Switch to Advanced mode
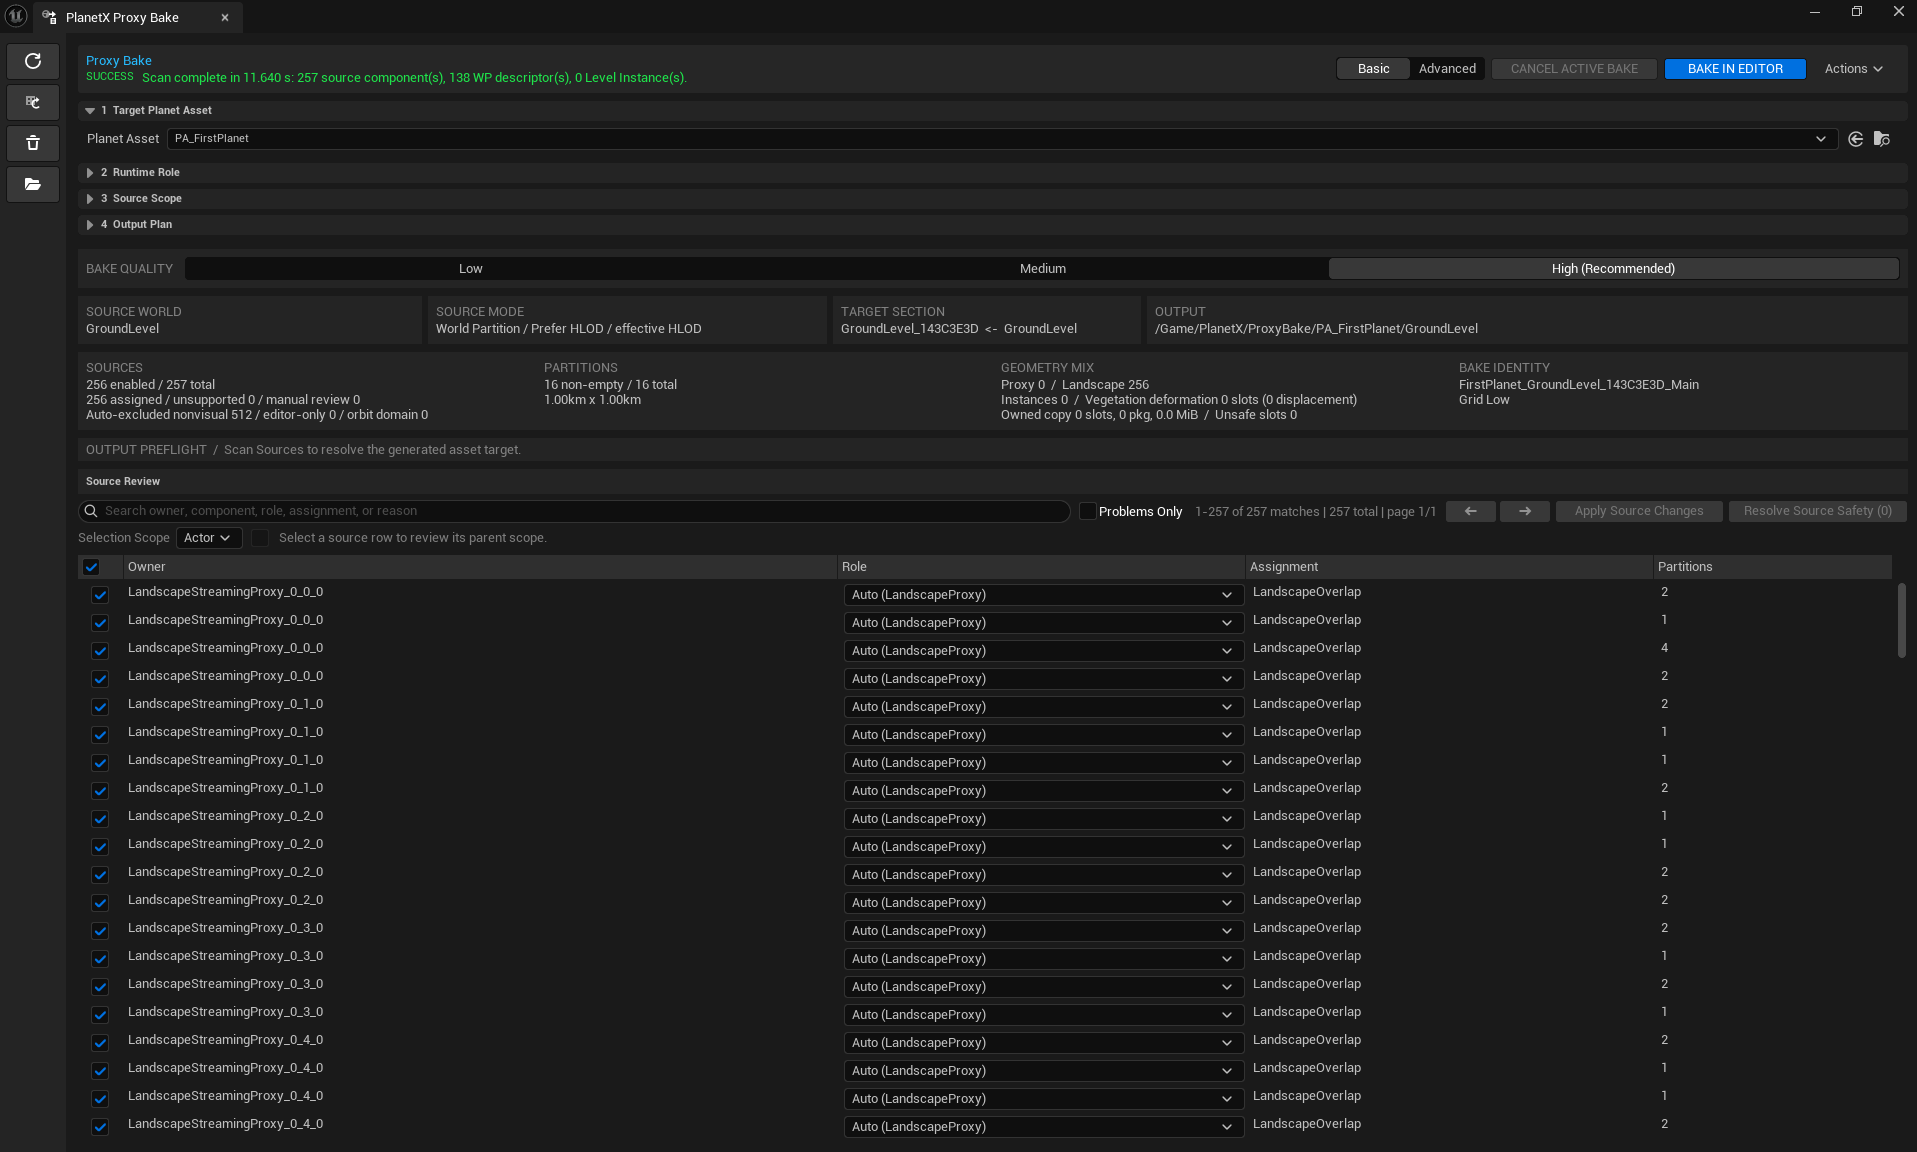Image resolution: width=1917 pixels, height=1152 pixels. coord(1447,69)
